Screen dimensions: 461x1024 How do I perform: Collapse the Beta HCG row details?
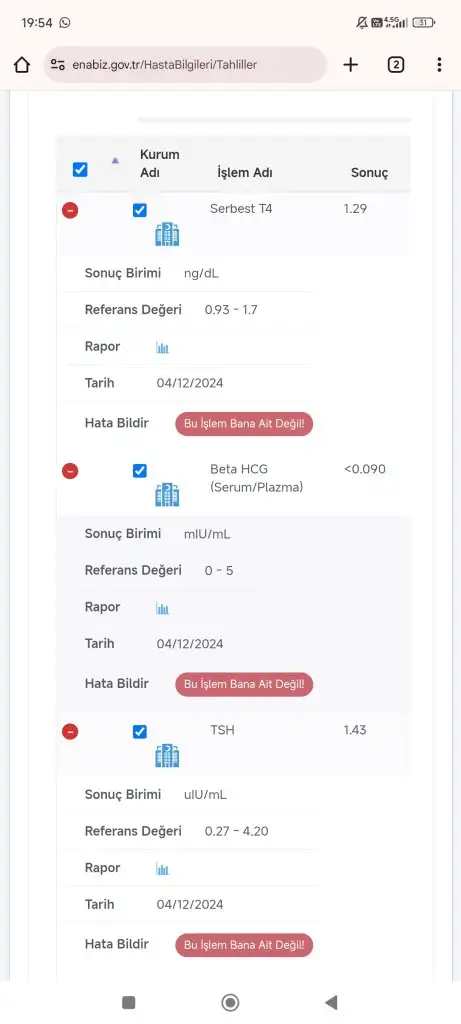(70, 471)
